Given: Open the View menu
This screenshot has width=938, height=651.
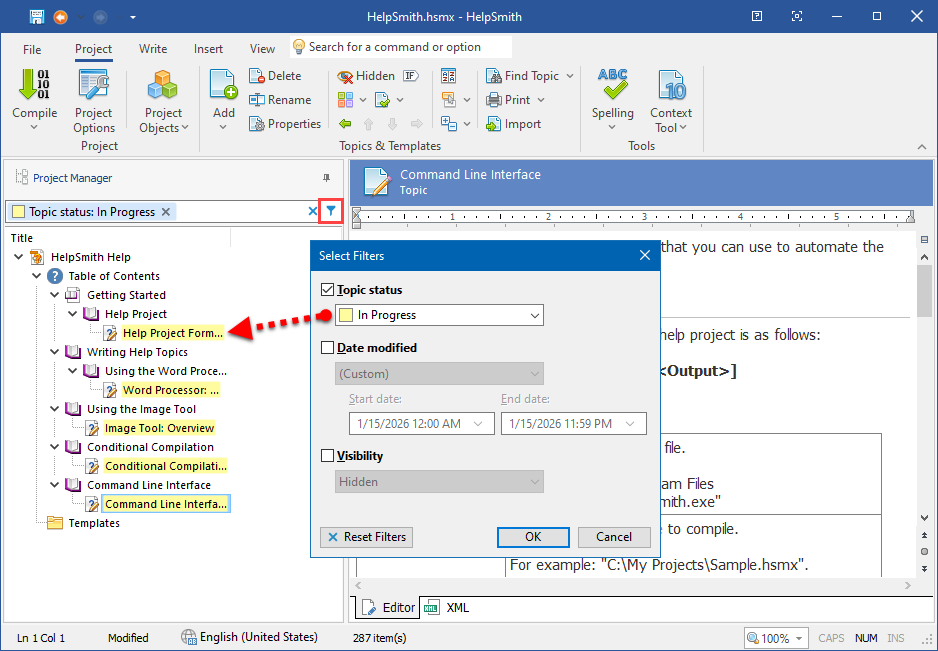Looking at the screenshot, I should 262,48.
